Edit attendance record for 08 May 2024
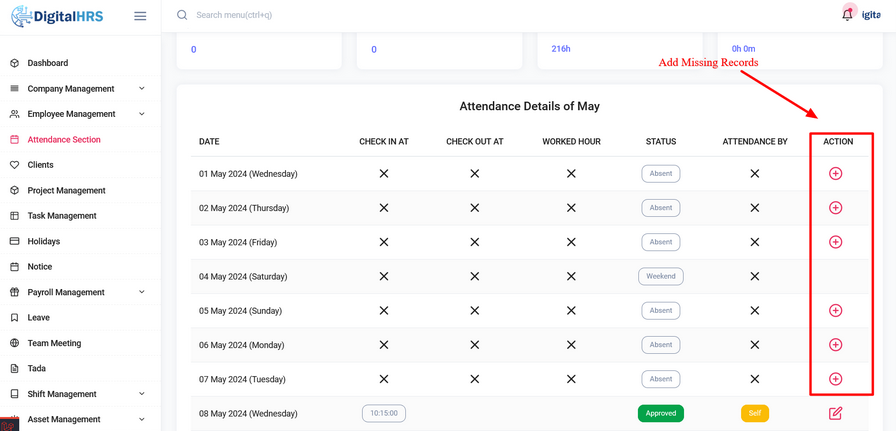Screen dimensions: 896x431 pos(835,413)
